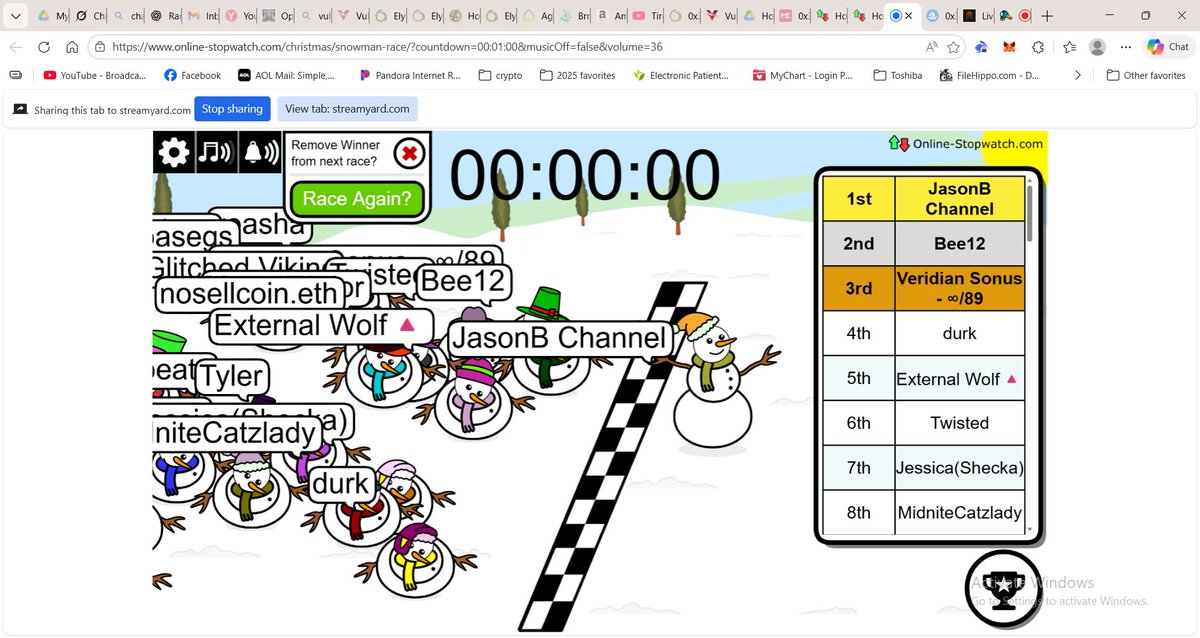Close the active stopwatch tab
Image resolution: width=1200 pixels, height=638 pixels.
click(909, 17)
